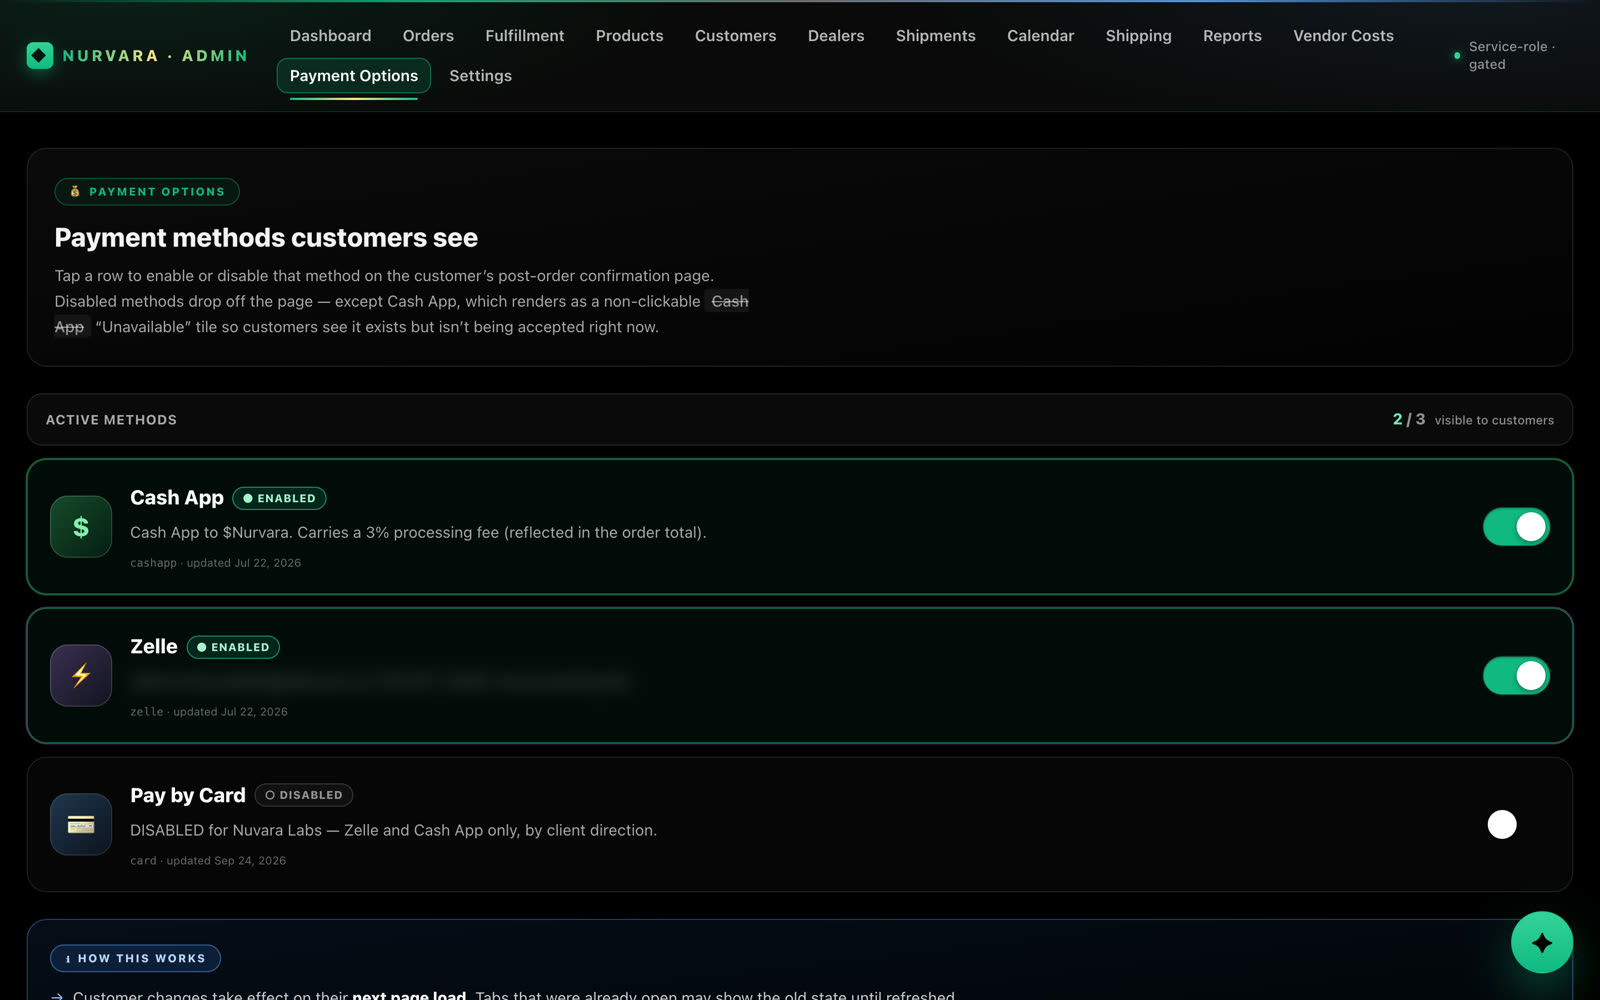Click 'cashapp · updated Jul 22, 2026' text
This screenshot has width=1600, height=1000.
tap(215, 563)
